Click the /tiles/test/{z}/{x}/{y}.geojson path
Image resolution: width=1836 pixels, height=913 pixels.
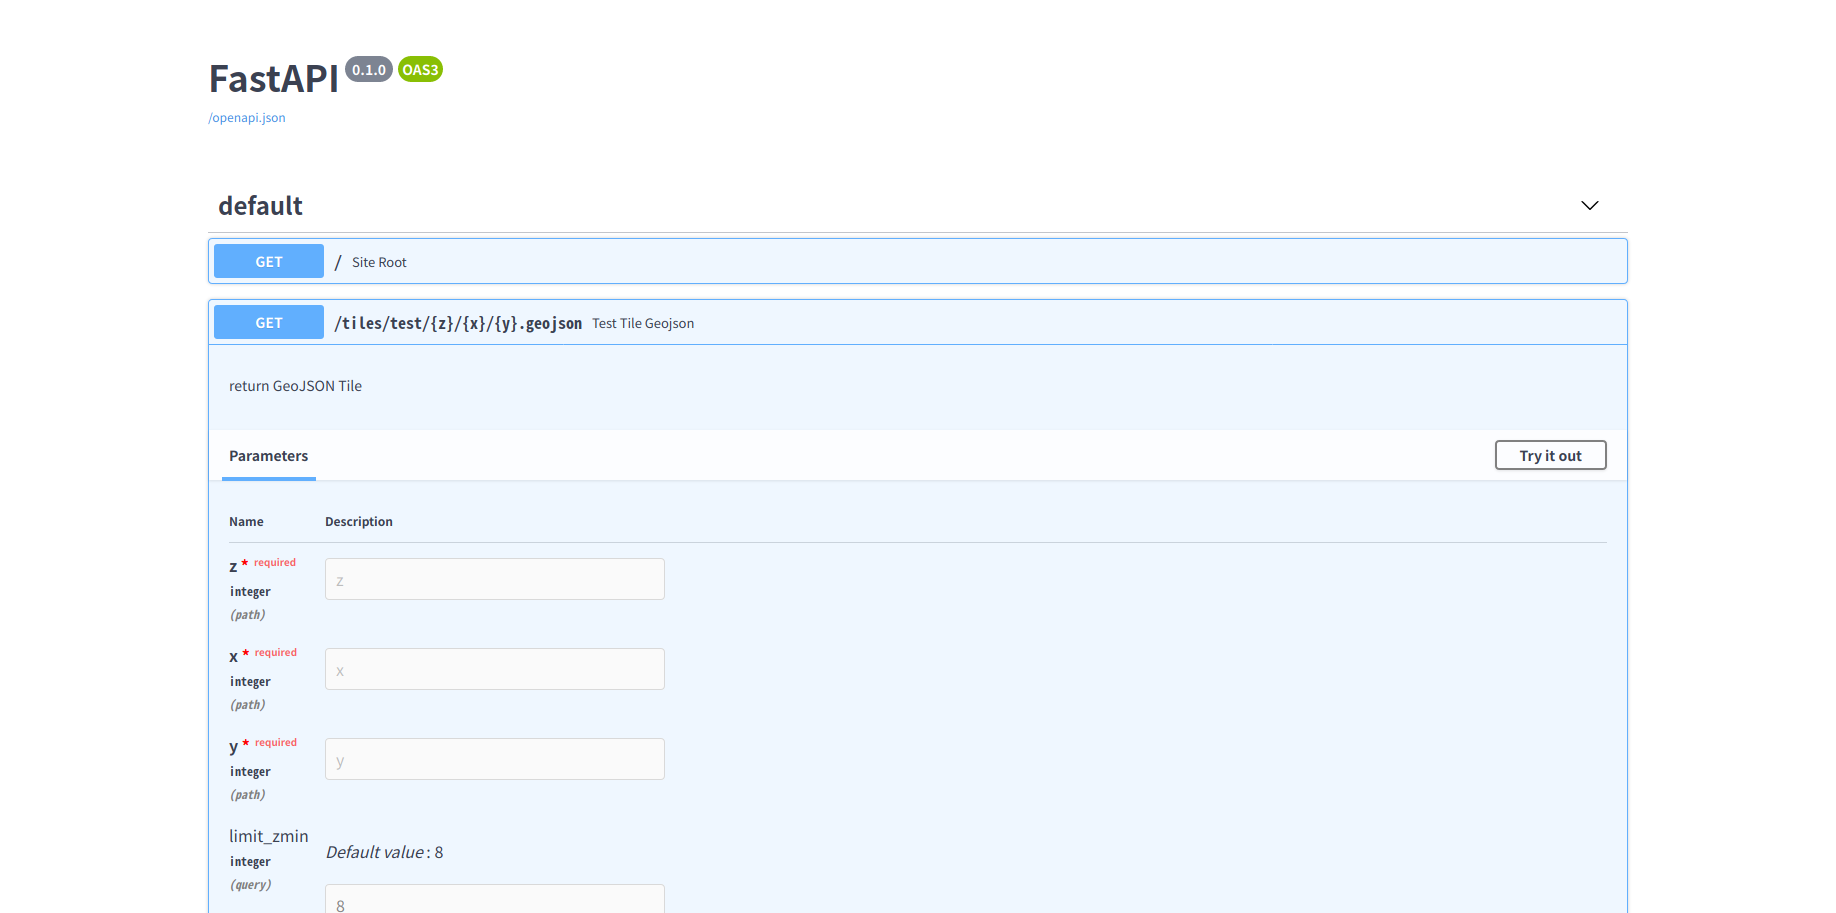pyautogui.click(x=458, y=323)
